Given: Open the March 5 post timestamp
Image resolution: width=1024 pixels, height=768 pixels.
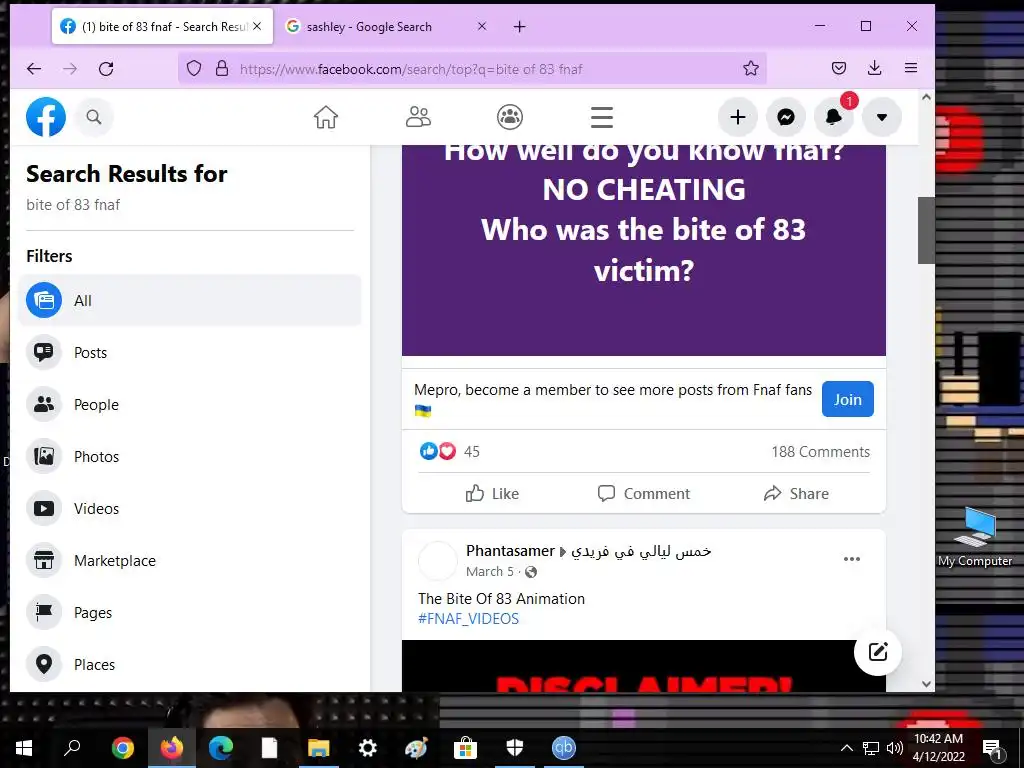Looking at the screenshot, I should pyautogui.click(x=490, y=571).
